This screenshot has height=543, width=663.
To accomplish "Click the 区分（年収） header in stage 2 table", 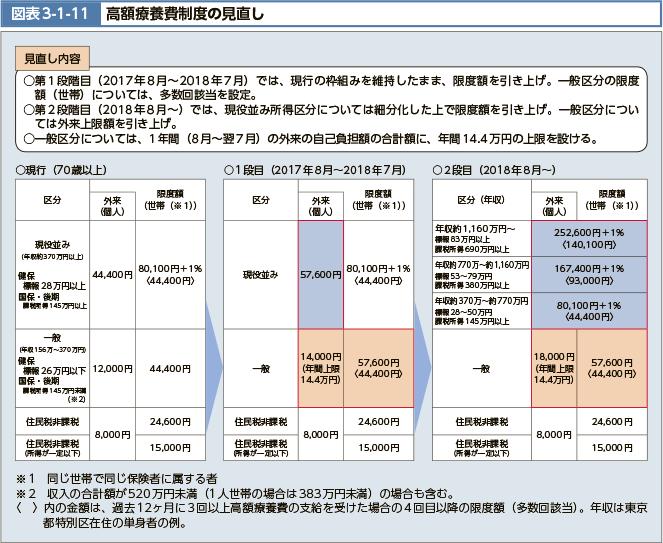I will pyautogui.click(x=480, y=200).
